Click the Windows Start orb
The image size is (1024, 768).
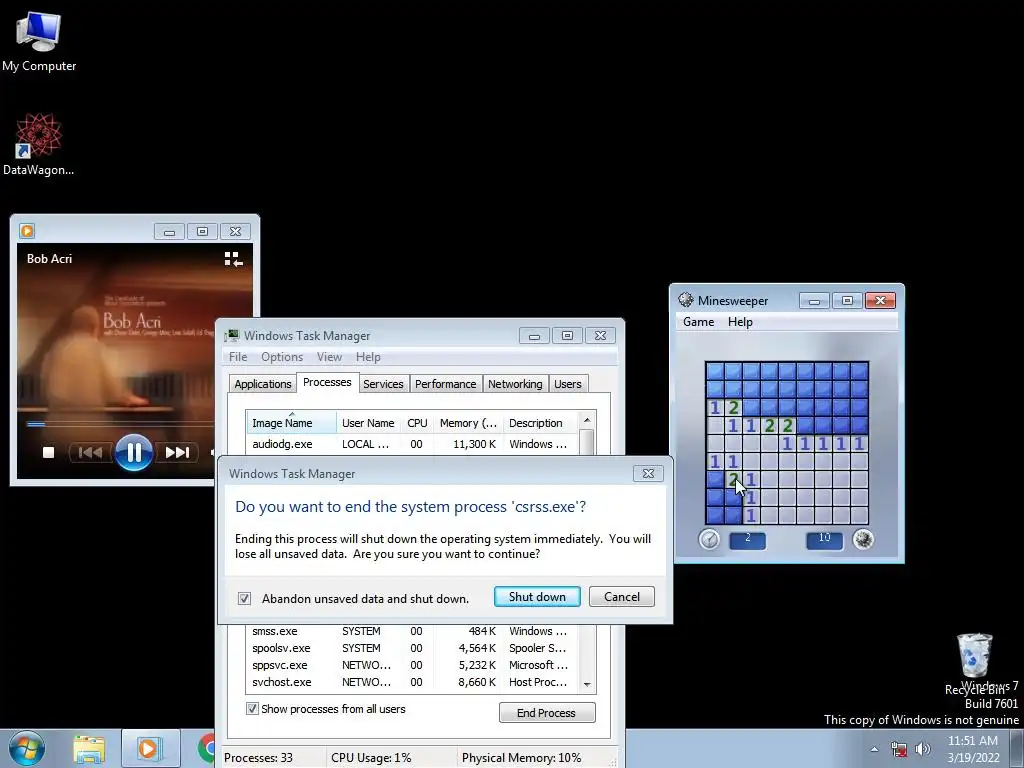click(27, 748)
